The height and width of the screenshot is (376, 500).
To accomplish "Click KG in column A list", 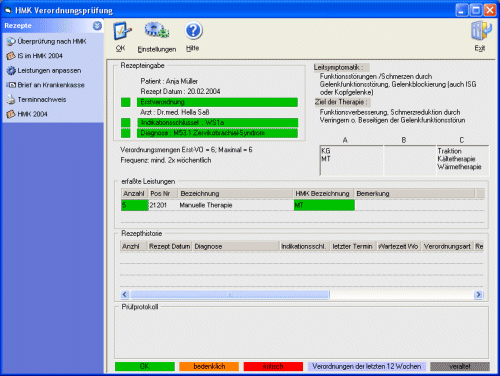I will point(326,151).
